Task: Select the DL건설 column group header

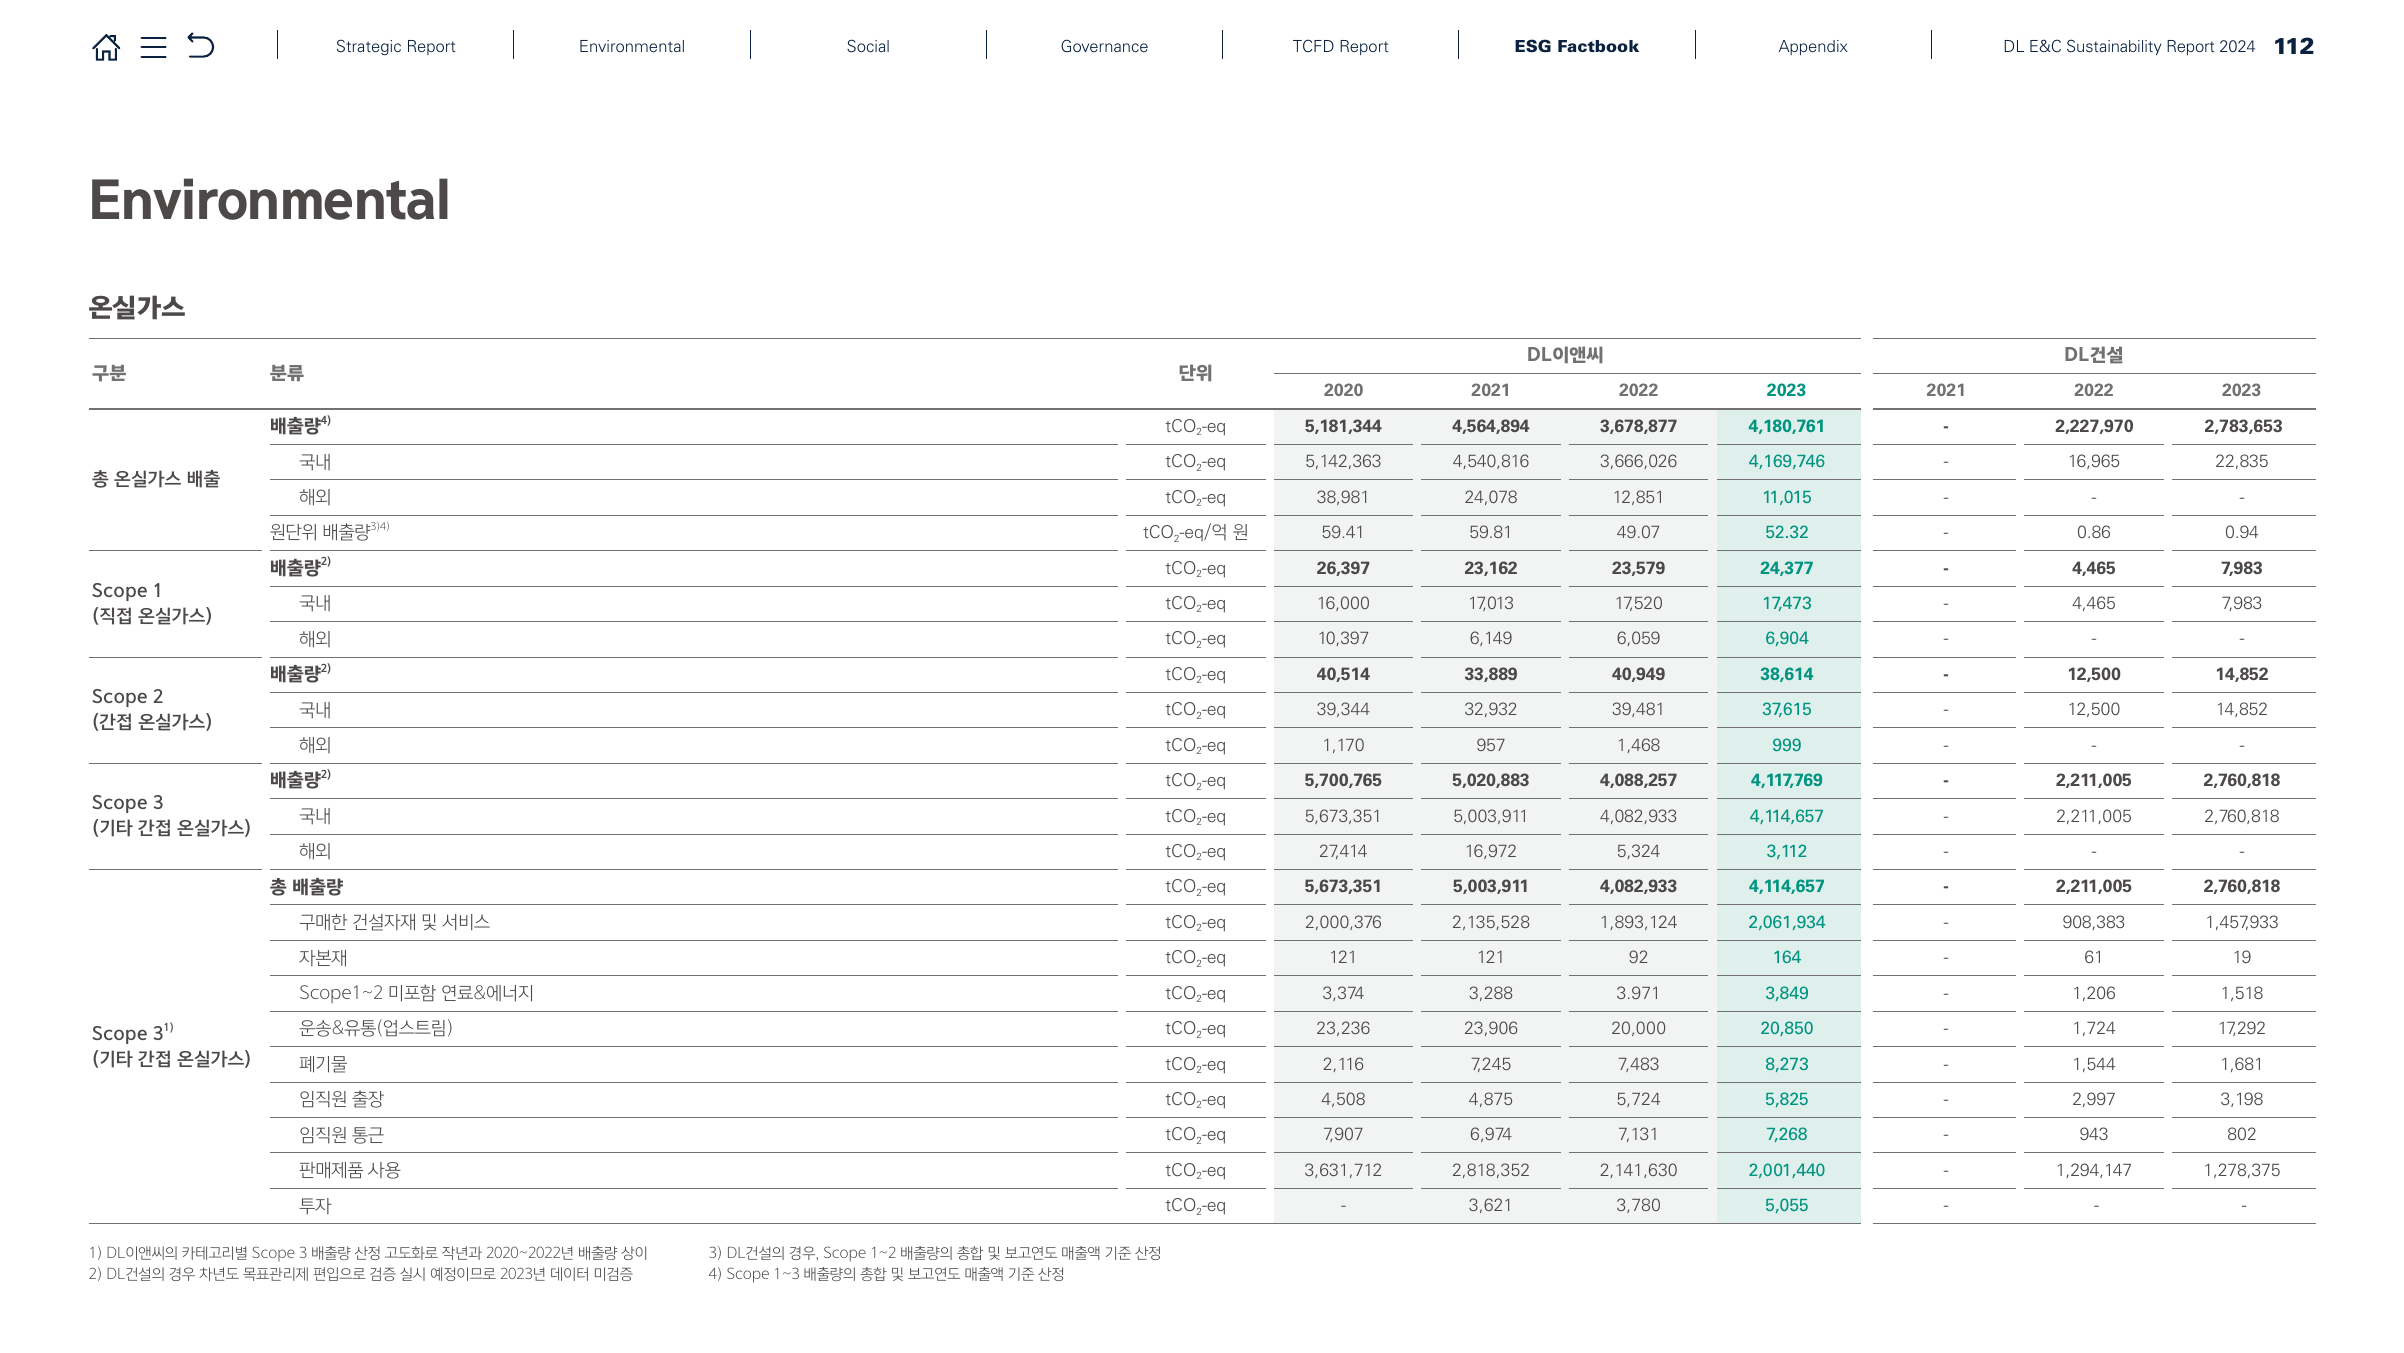Action: [2093, 355]
